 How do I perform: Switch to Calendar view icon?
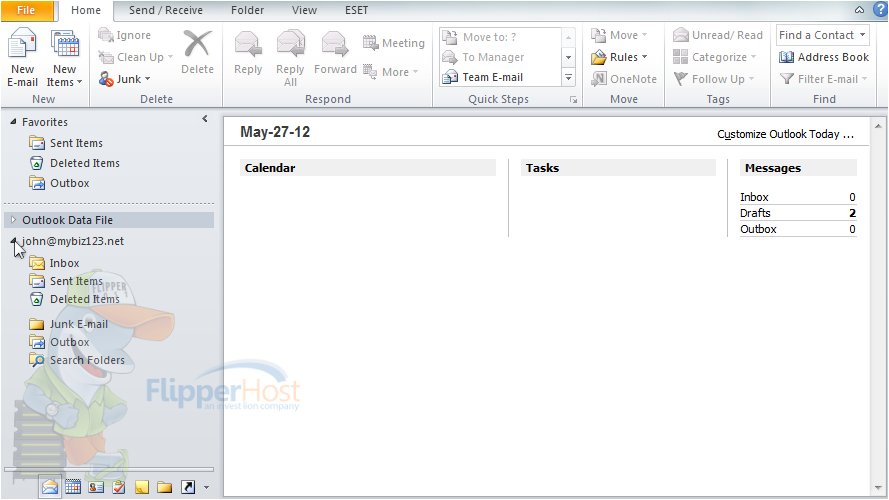tap(73, 487)
